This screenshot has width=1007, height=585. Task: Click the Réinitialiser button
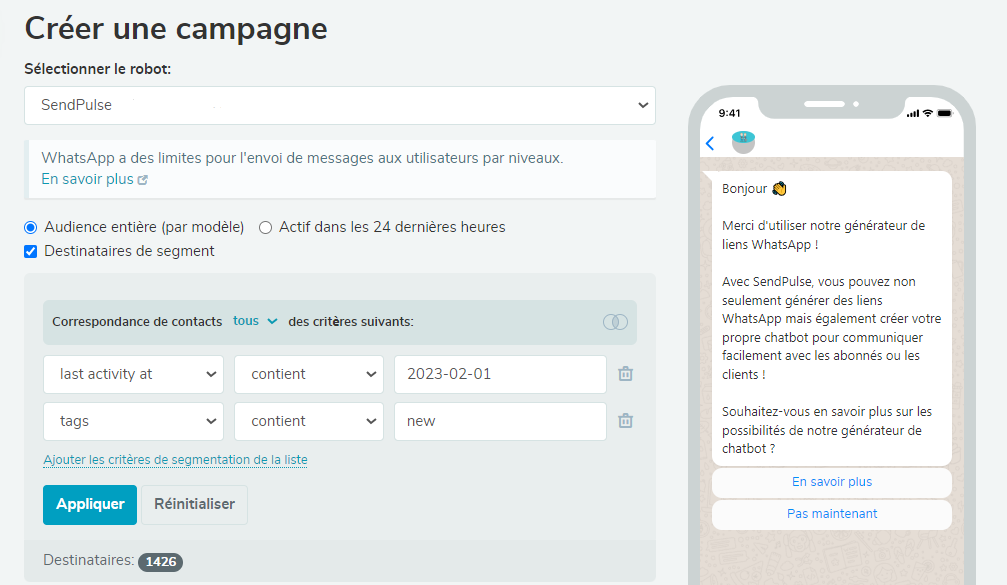[194, 504]
